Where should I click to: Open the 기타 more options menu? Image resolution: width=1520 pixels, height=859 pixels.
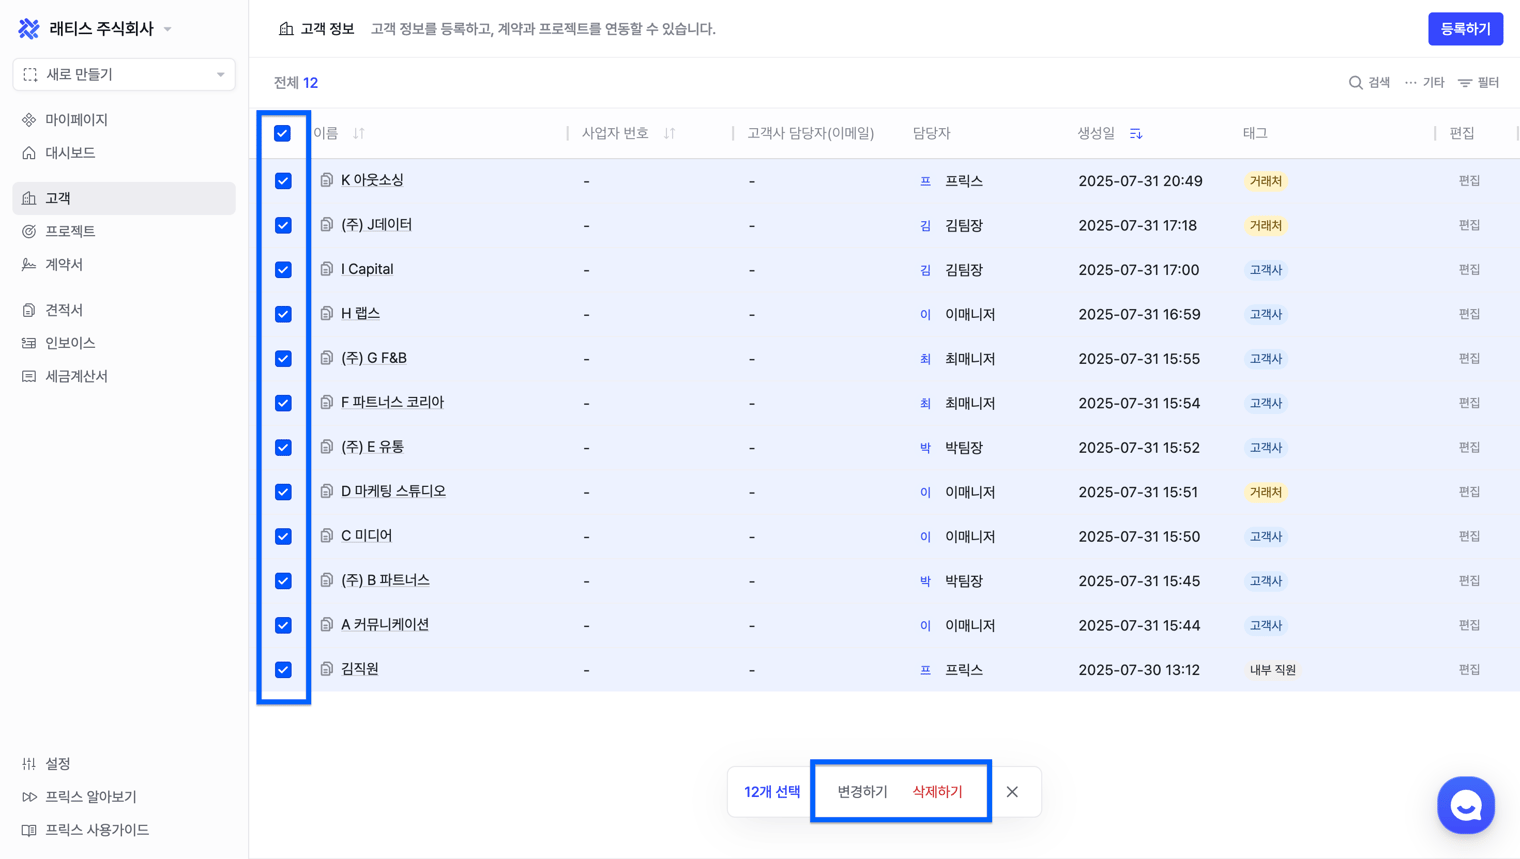pos(1424,83)
